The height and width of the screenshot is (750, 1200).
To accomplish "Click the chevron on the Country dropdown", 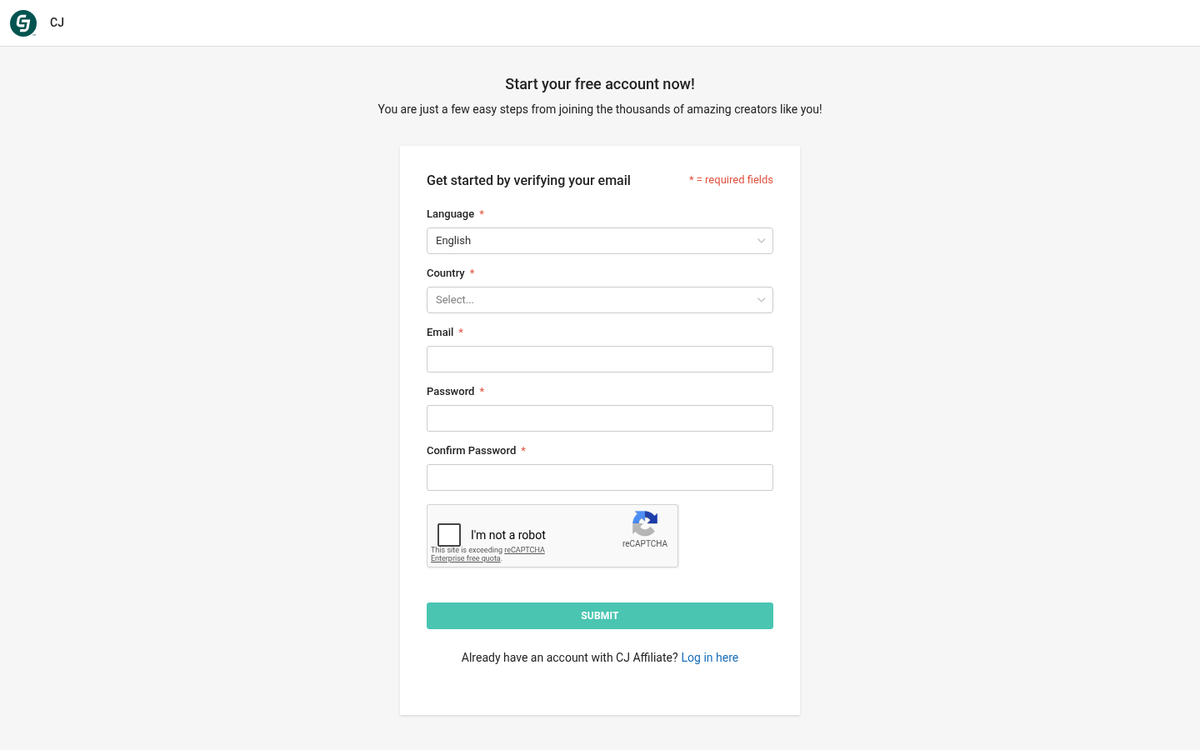I will coord(761,299).
